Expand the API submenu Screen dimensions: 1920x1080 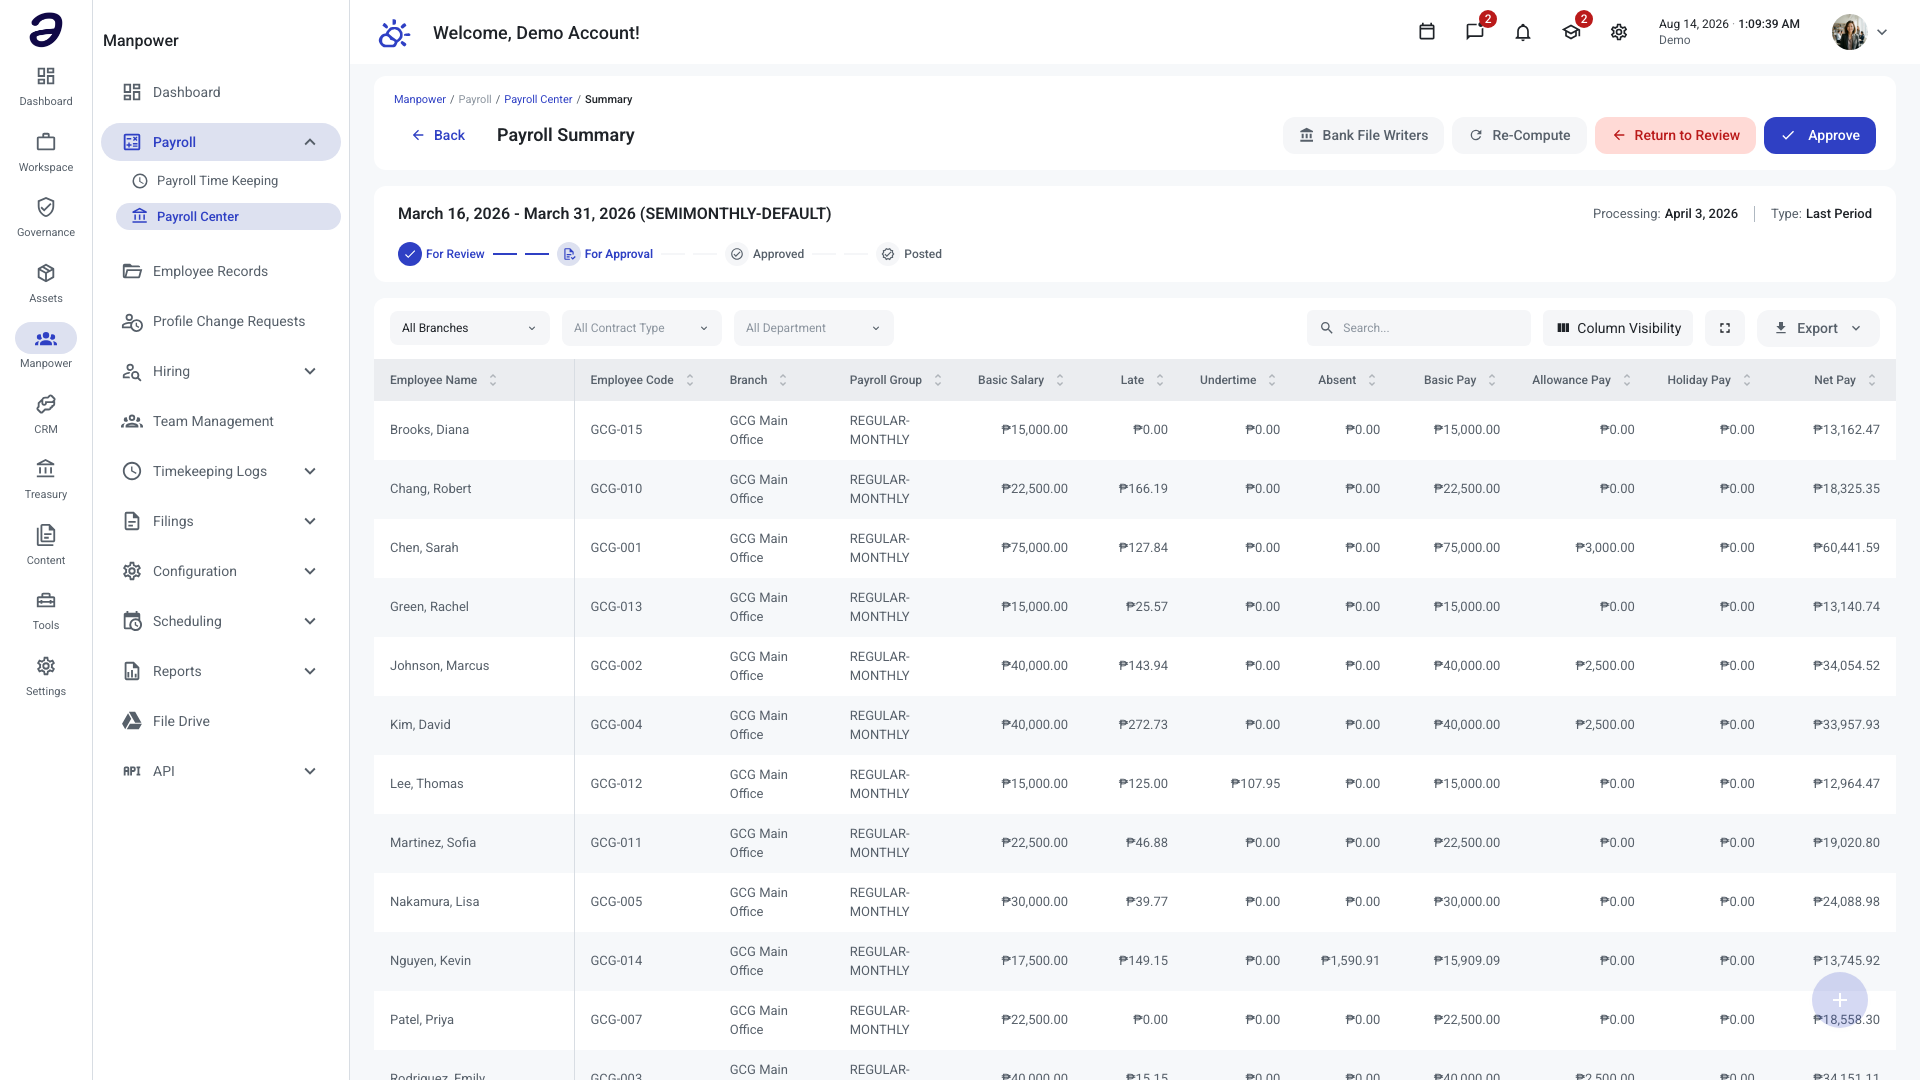[x=310, y=771]
